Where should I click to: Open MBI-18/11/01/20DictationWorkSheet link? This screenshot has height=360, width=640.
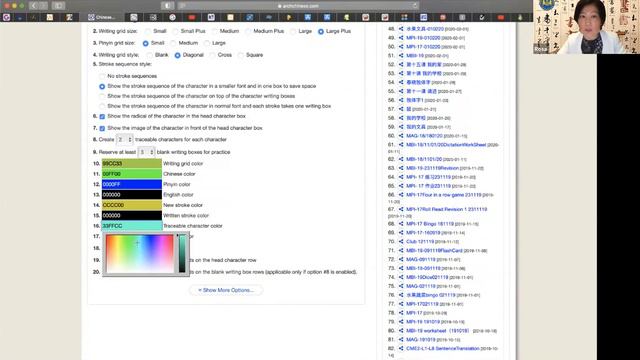[x=446, y=144]
